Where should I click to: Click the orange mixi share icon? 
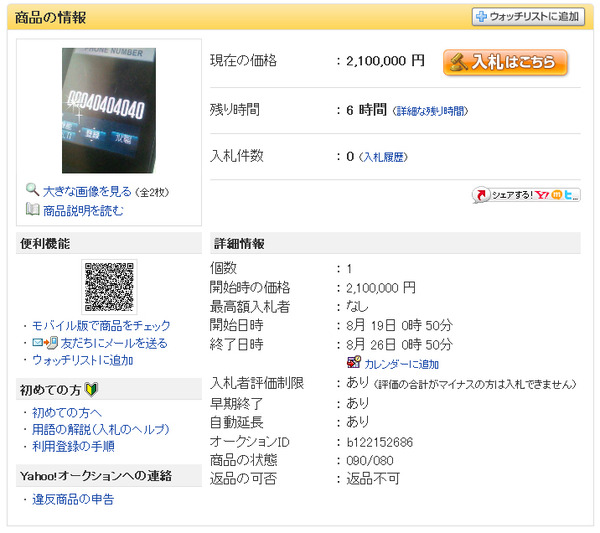tap(557, 195)
